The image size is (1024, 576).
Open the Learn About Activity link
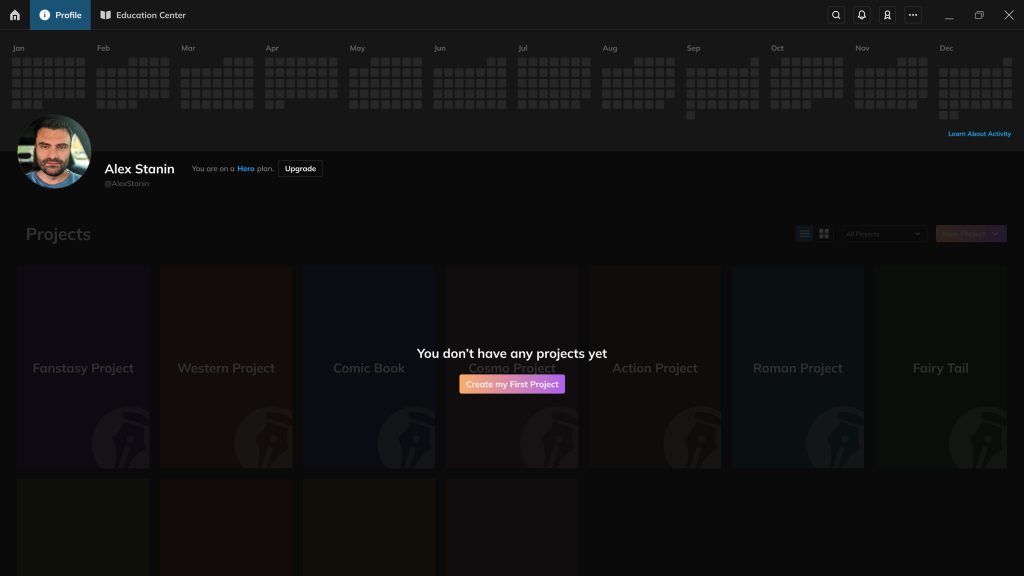[x=979, y=134]
